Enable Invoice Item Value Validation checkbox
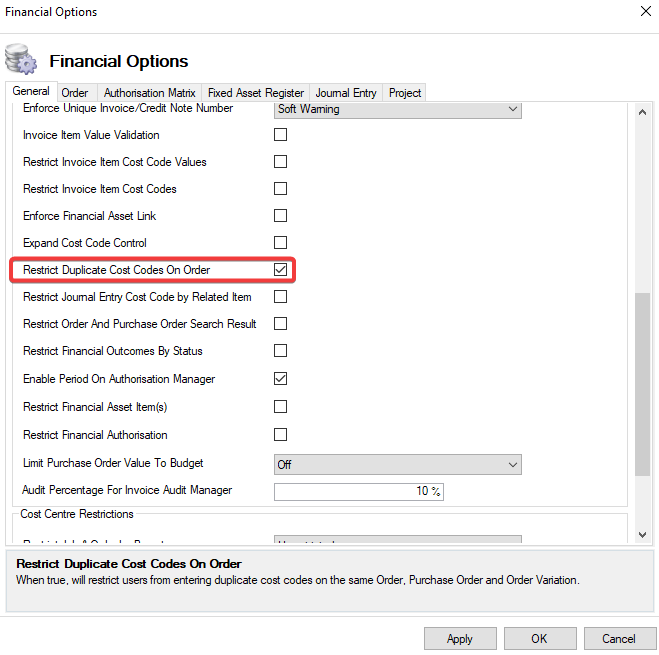This screenshot has height=655, width=659. tap(280, 135)
